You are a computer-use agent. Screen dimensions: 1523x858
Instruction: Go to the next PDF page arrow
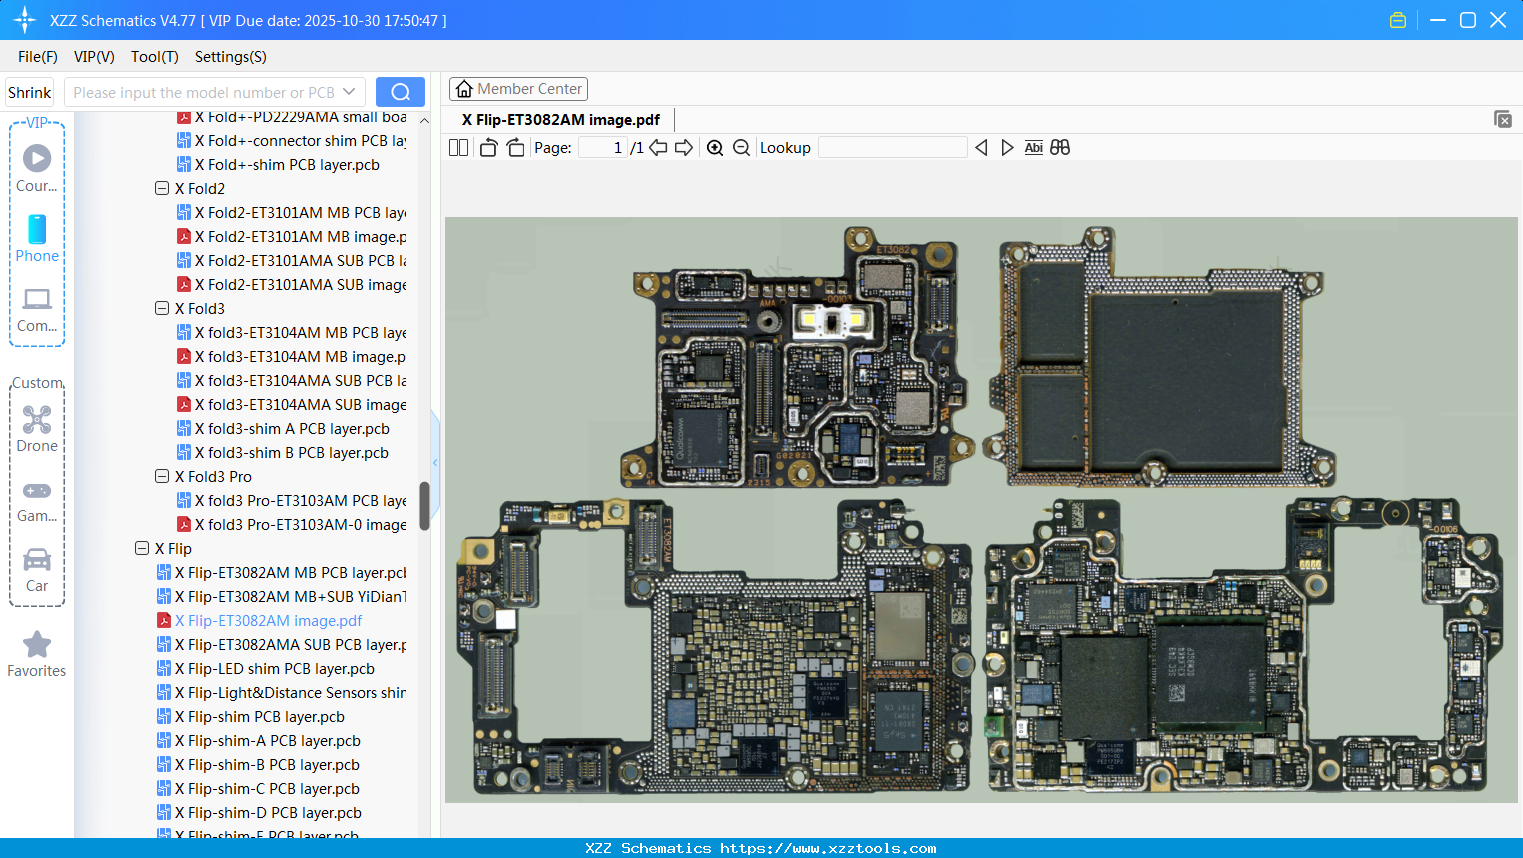[684, 148]
